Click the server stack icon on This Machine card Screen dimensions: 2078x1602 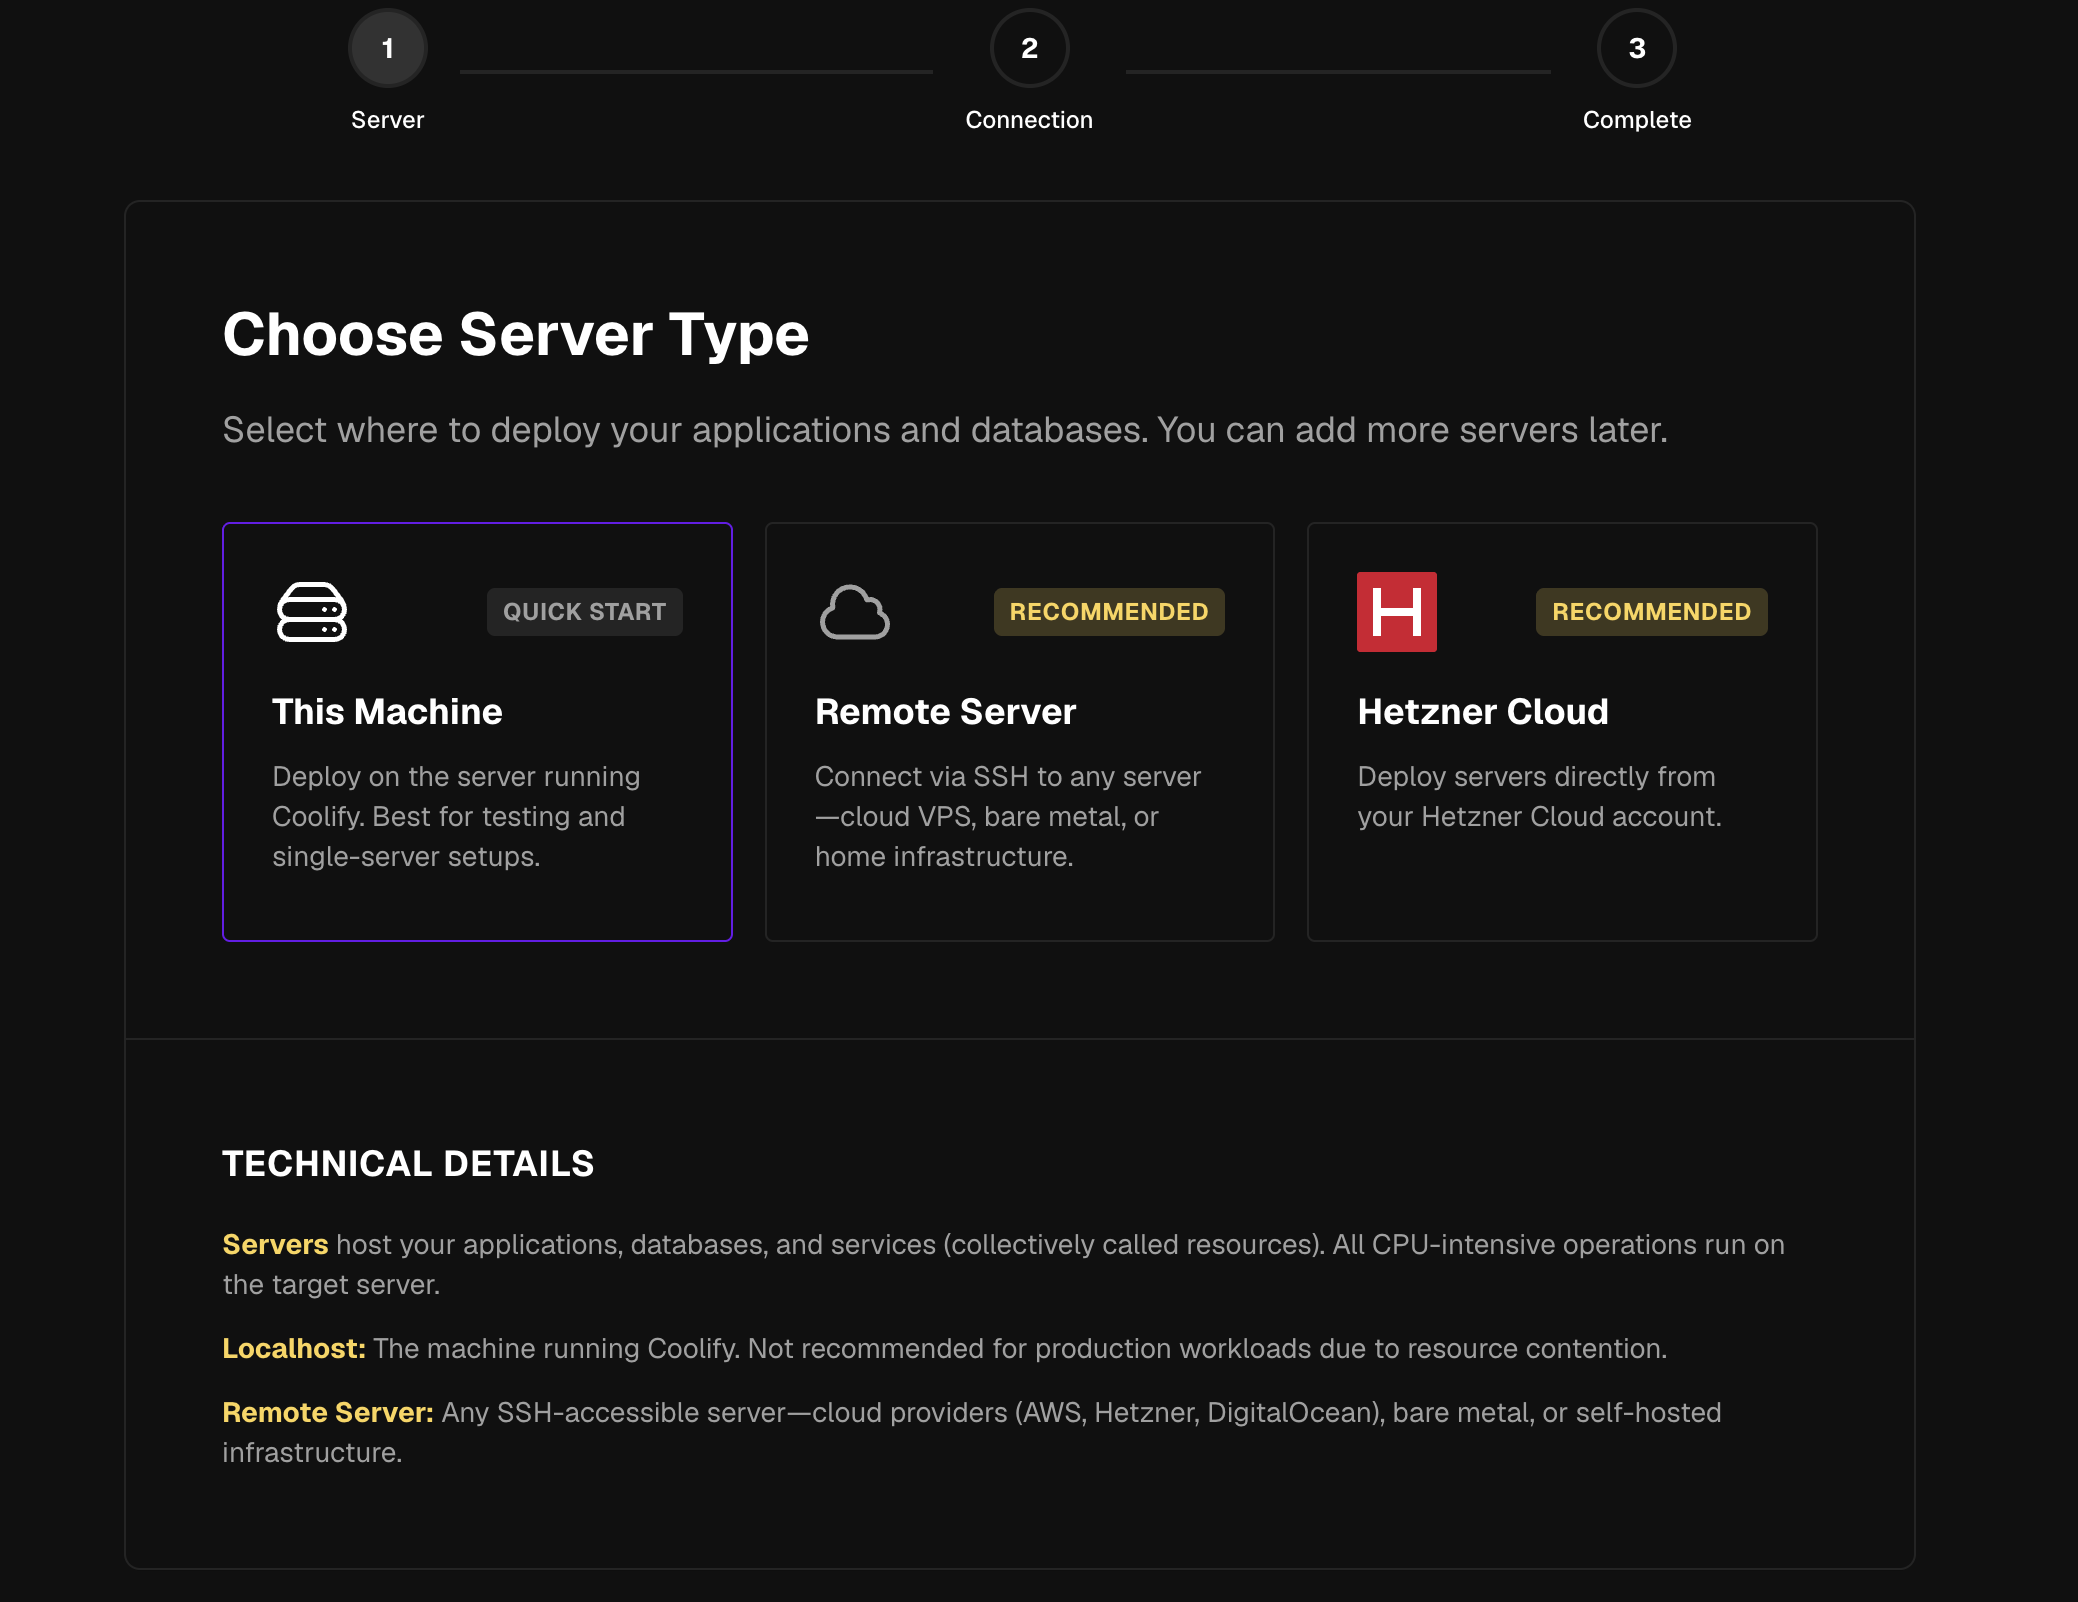[x=312, y=612]
